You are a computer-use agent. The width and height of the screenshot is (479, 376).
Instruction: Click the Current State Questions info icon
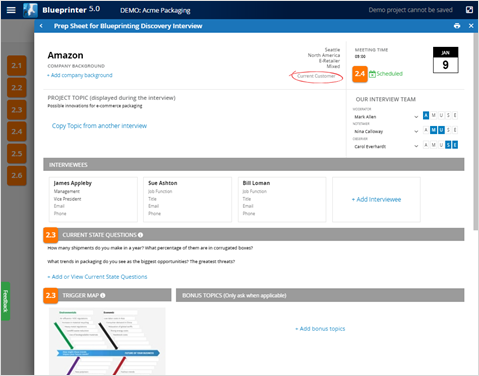point(141,235)
